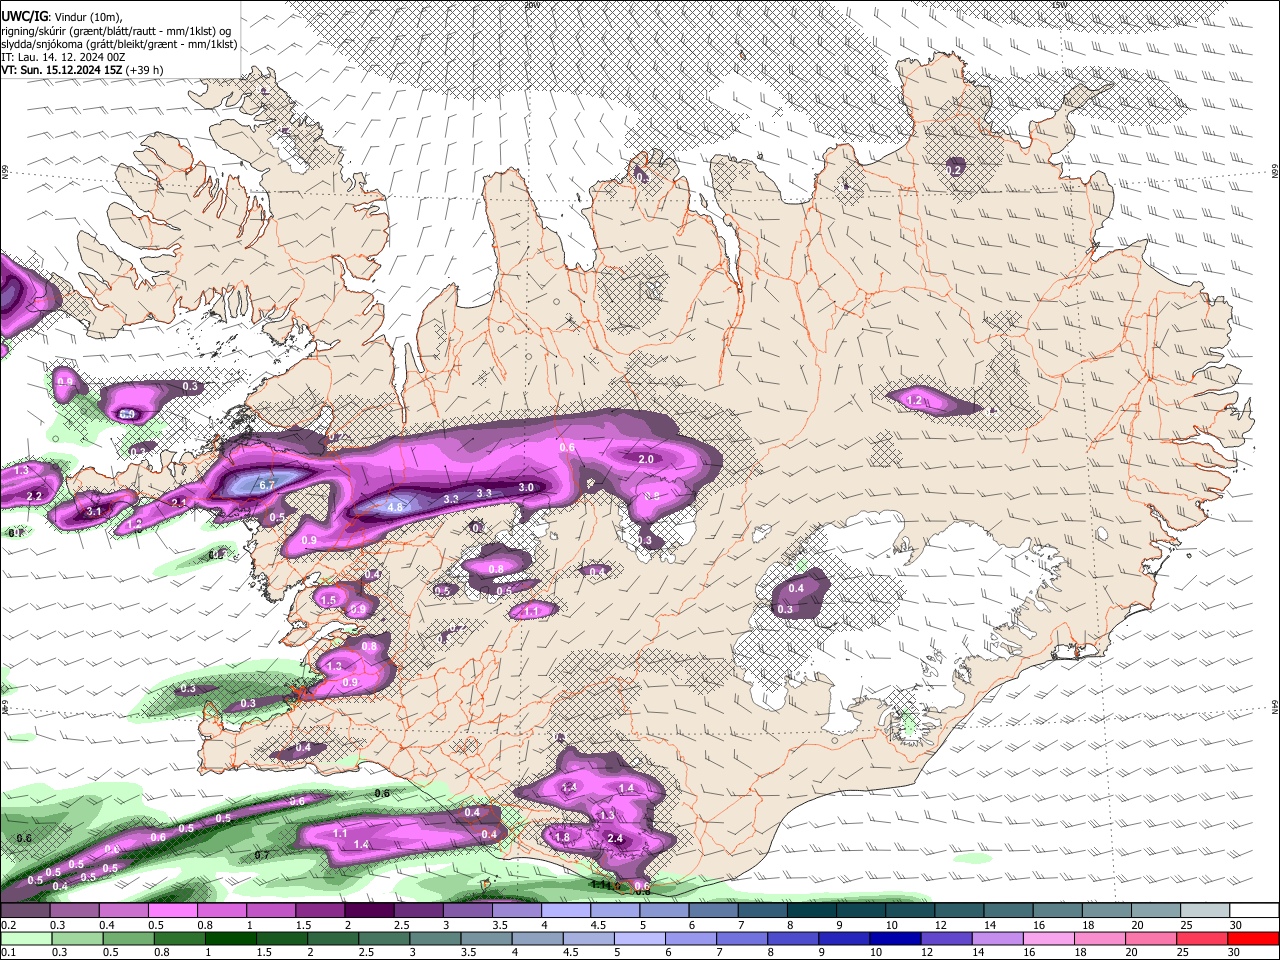Click the initial time 'IT: Lau. 14. 12. 2024 00Z'

click(63, 57)
